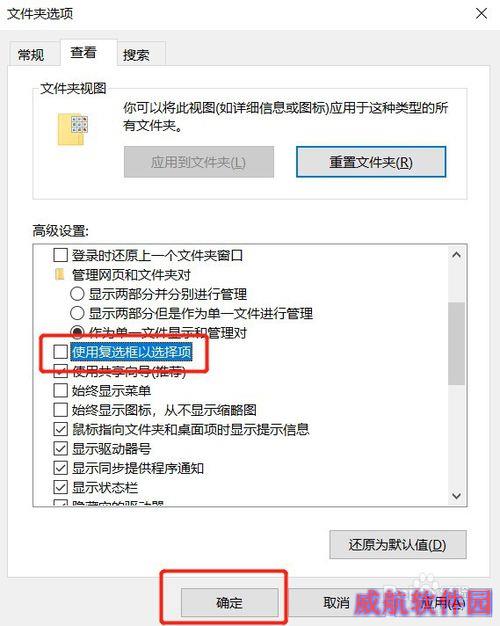500x626 pixels.
Task: Select 显示两部分并分别进行管理 radio button
Action: pos(77,294)
